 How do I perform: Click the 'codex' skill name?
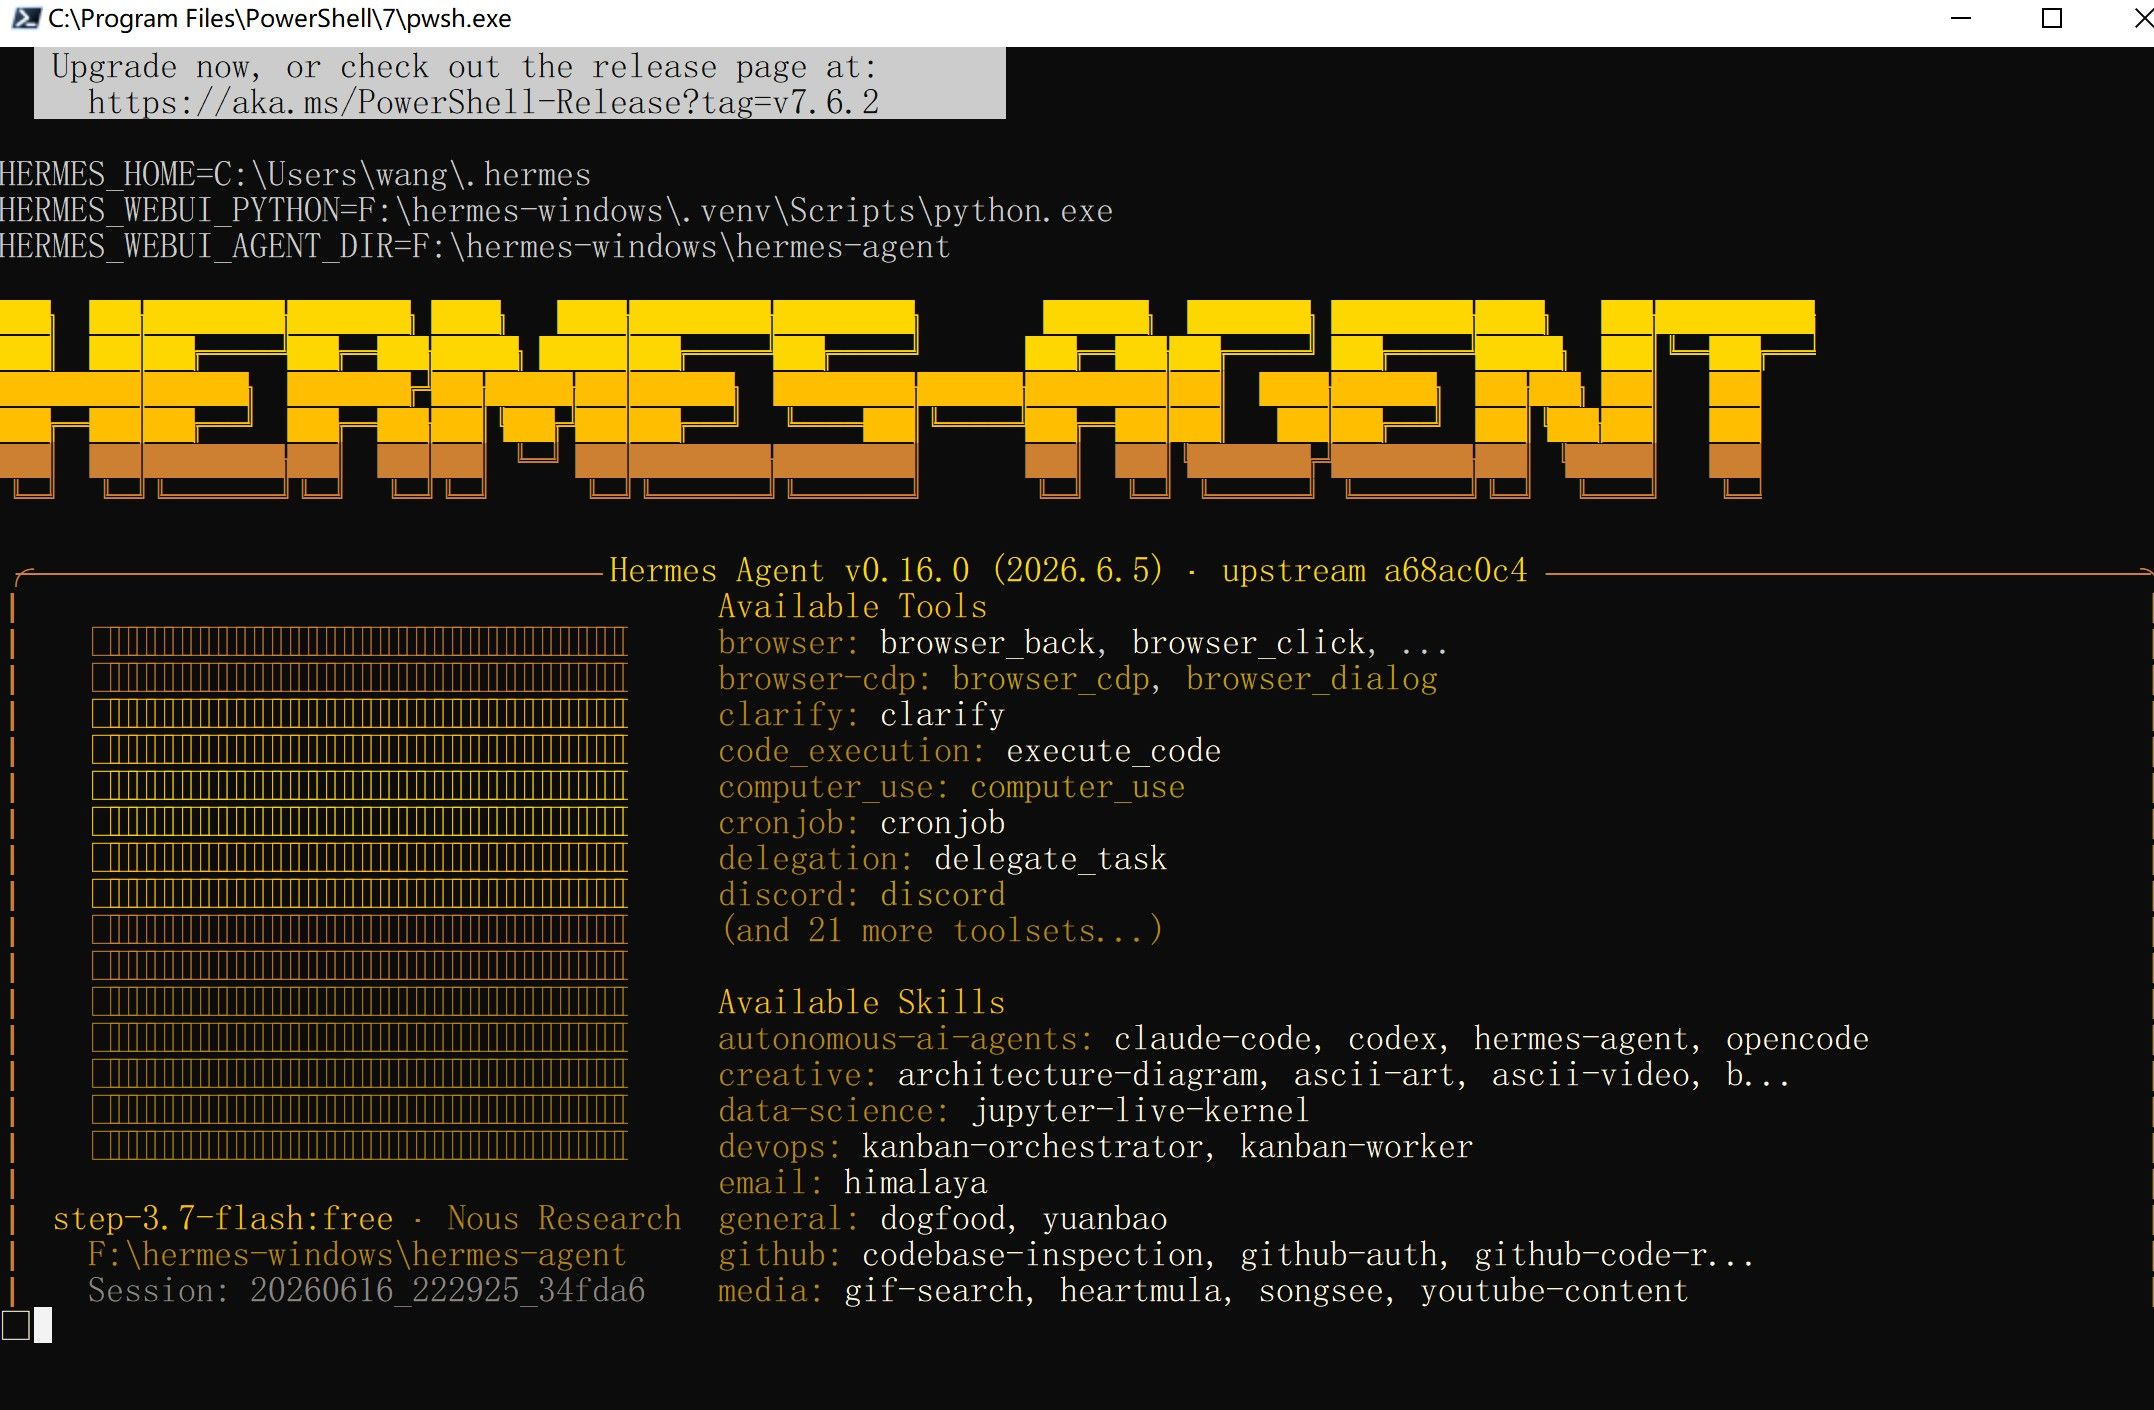(x=1392, y=1039)
